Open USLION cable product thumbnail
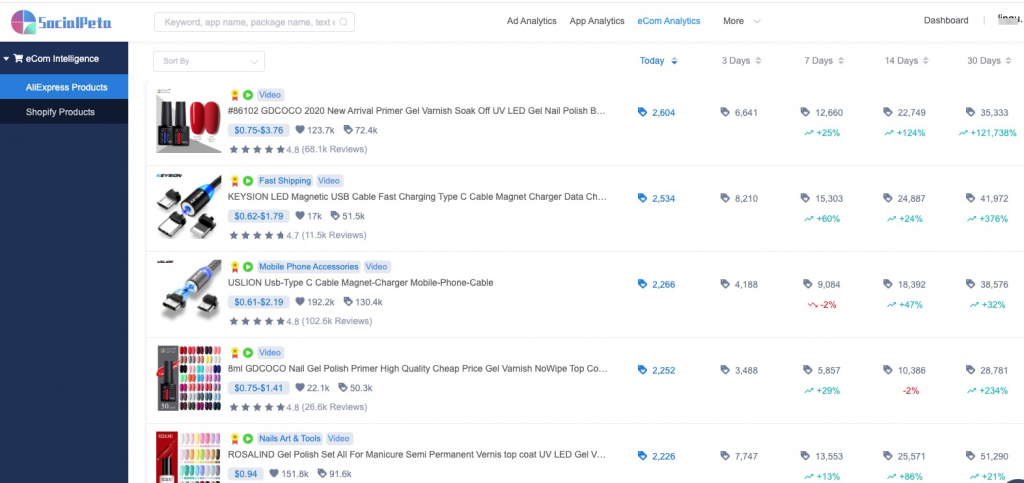 point(188,292)
